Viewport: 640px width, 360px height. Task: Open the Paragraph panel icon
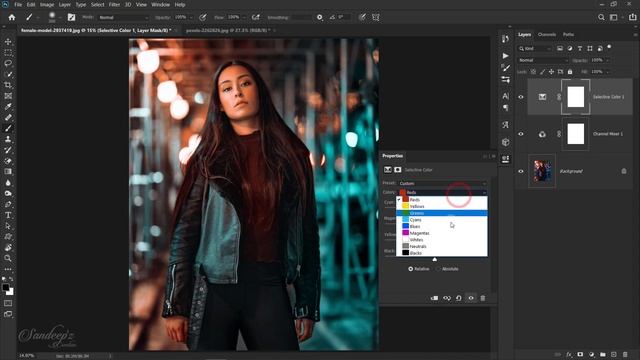(x=505, y=108)
